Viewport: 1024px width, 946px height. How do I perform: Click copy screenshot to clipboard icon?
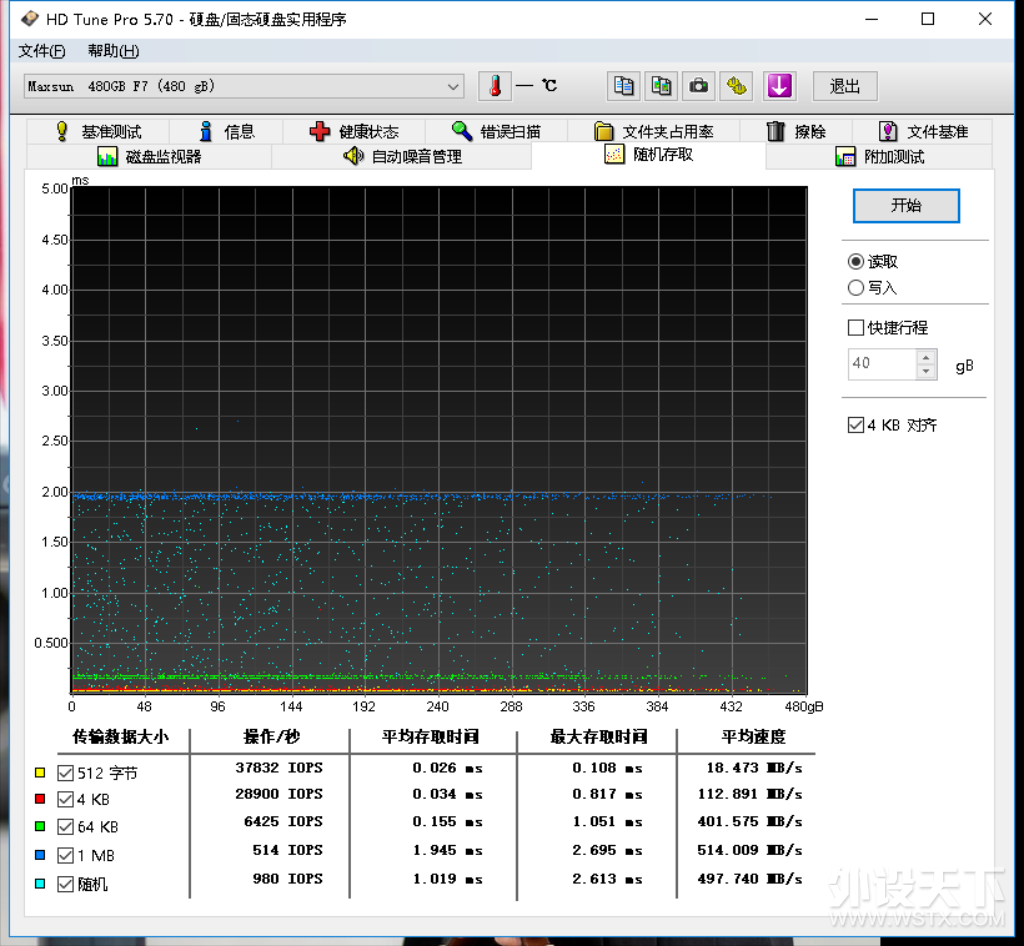point(661,86)
